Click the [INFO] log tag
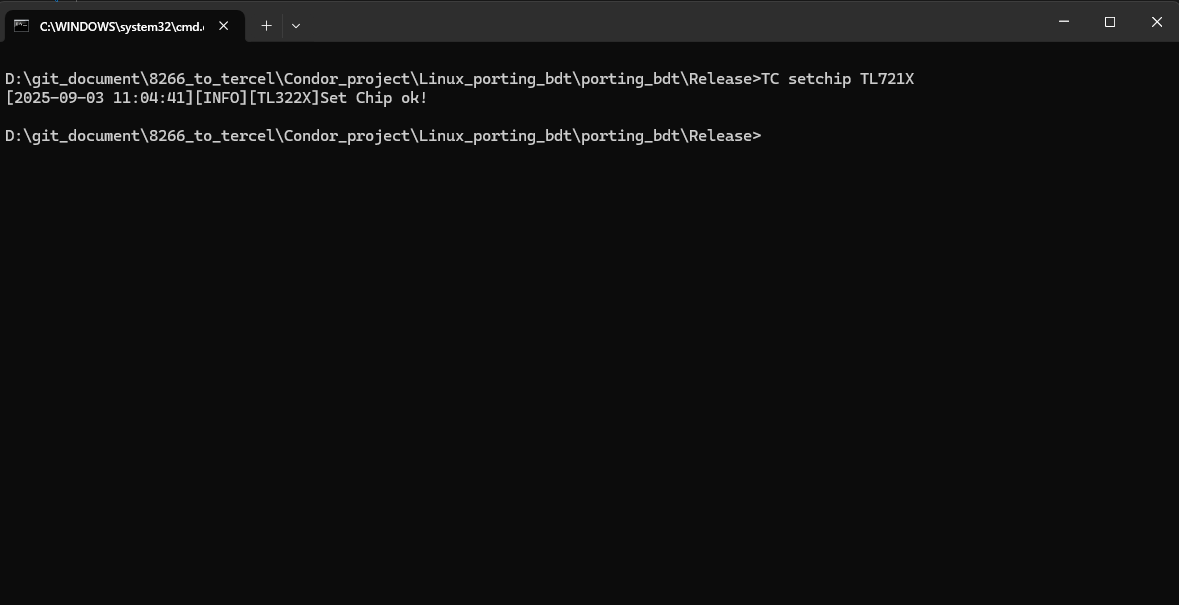The height and width of the screenshot is (605, 1179). 220,98
